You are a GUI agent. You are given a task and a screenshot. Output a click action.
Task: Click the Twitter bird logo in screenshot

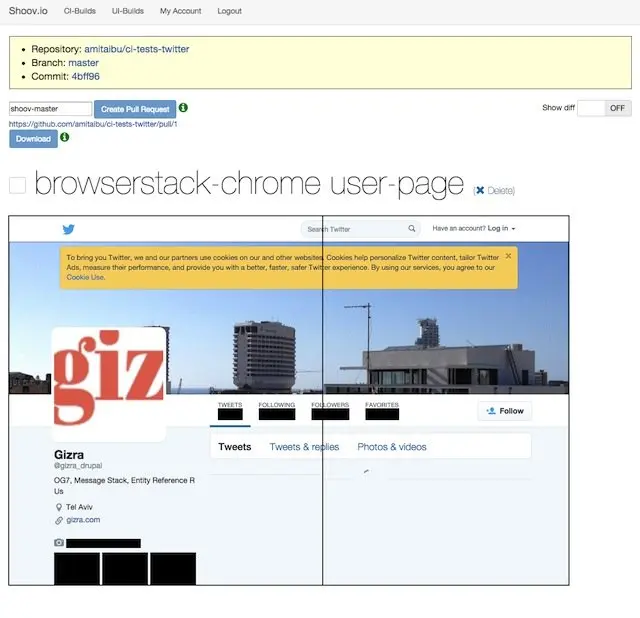point(69,229)
